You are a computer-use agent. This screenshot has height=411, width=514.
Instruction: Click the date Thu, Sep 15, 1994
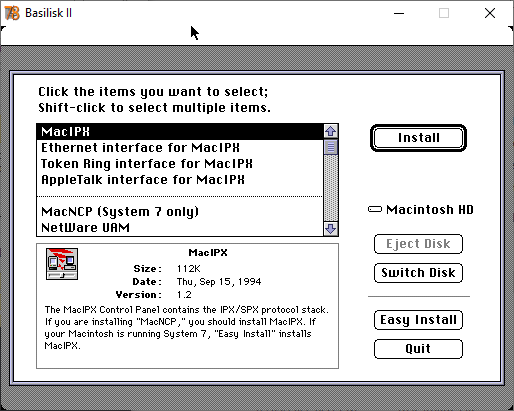click(x=219, y=282)
